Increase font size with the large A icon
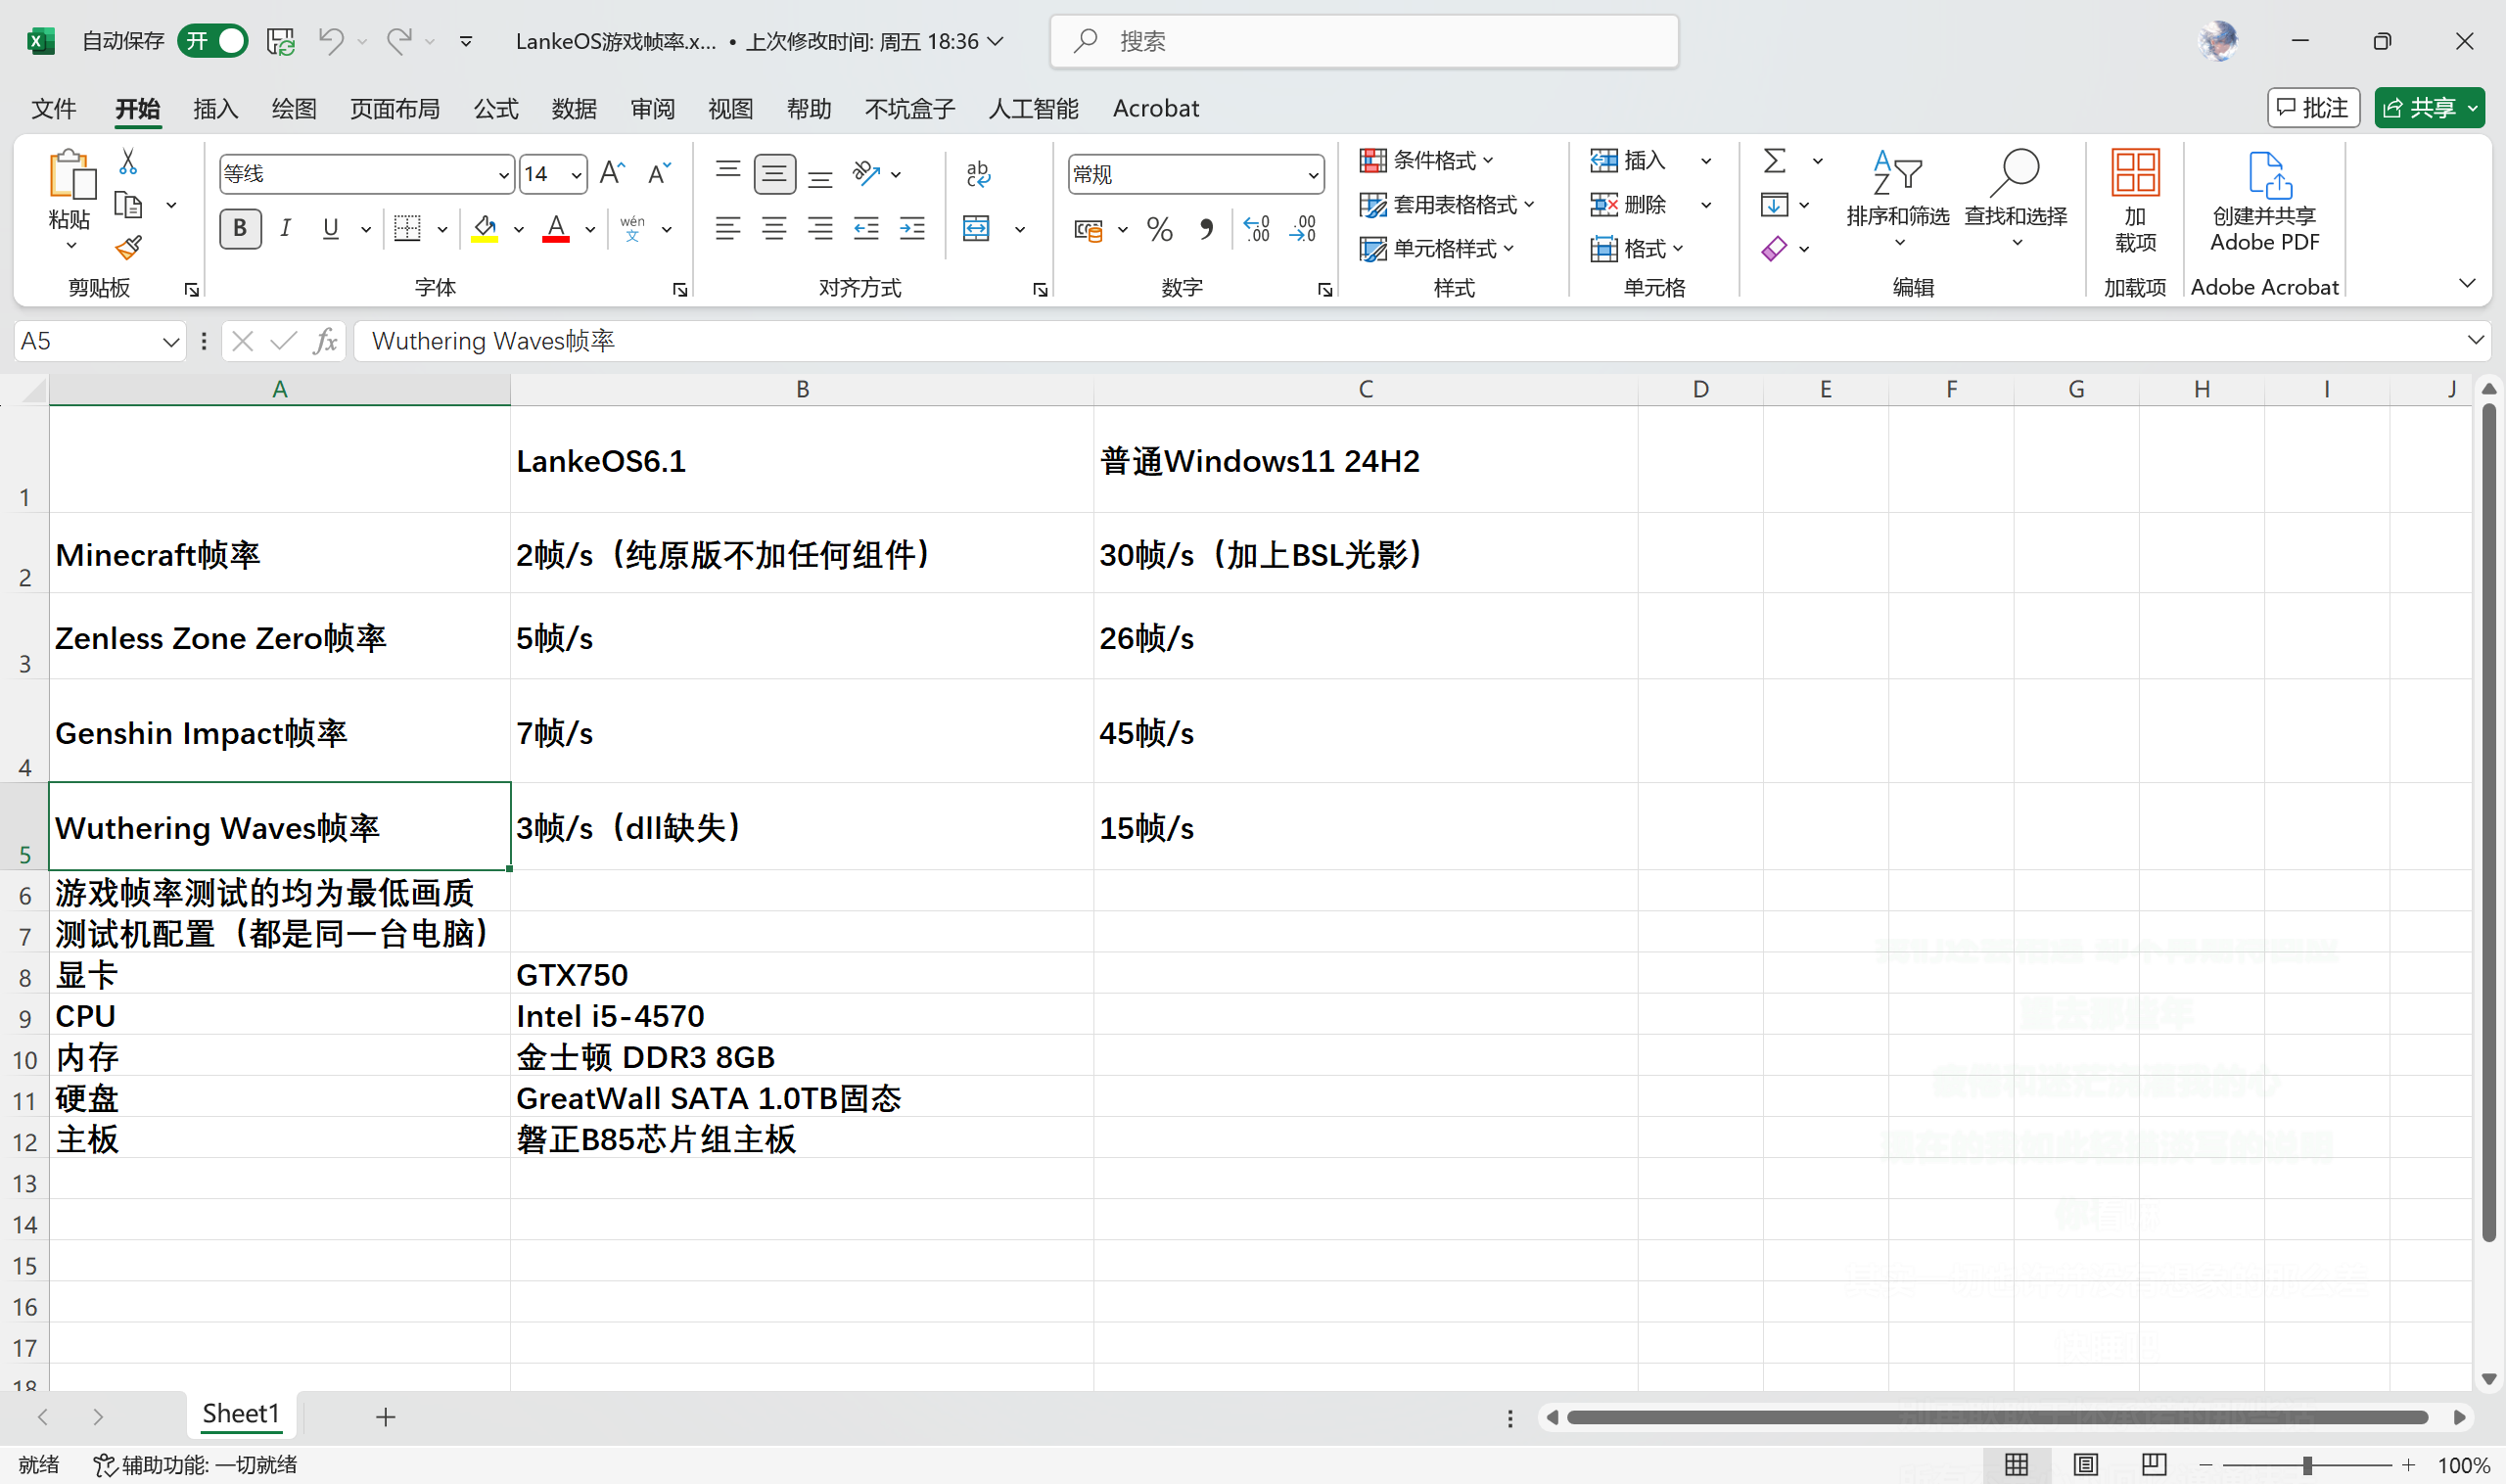Screen dimensions: 2506x1484 pyautogui.click(x=612, y=173)
